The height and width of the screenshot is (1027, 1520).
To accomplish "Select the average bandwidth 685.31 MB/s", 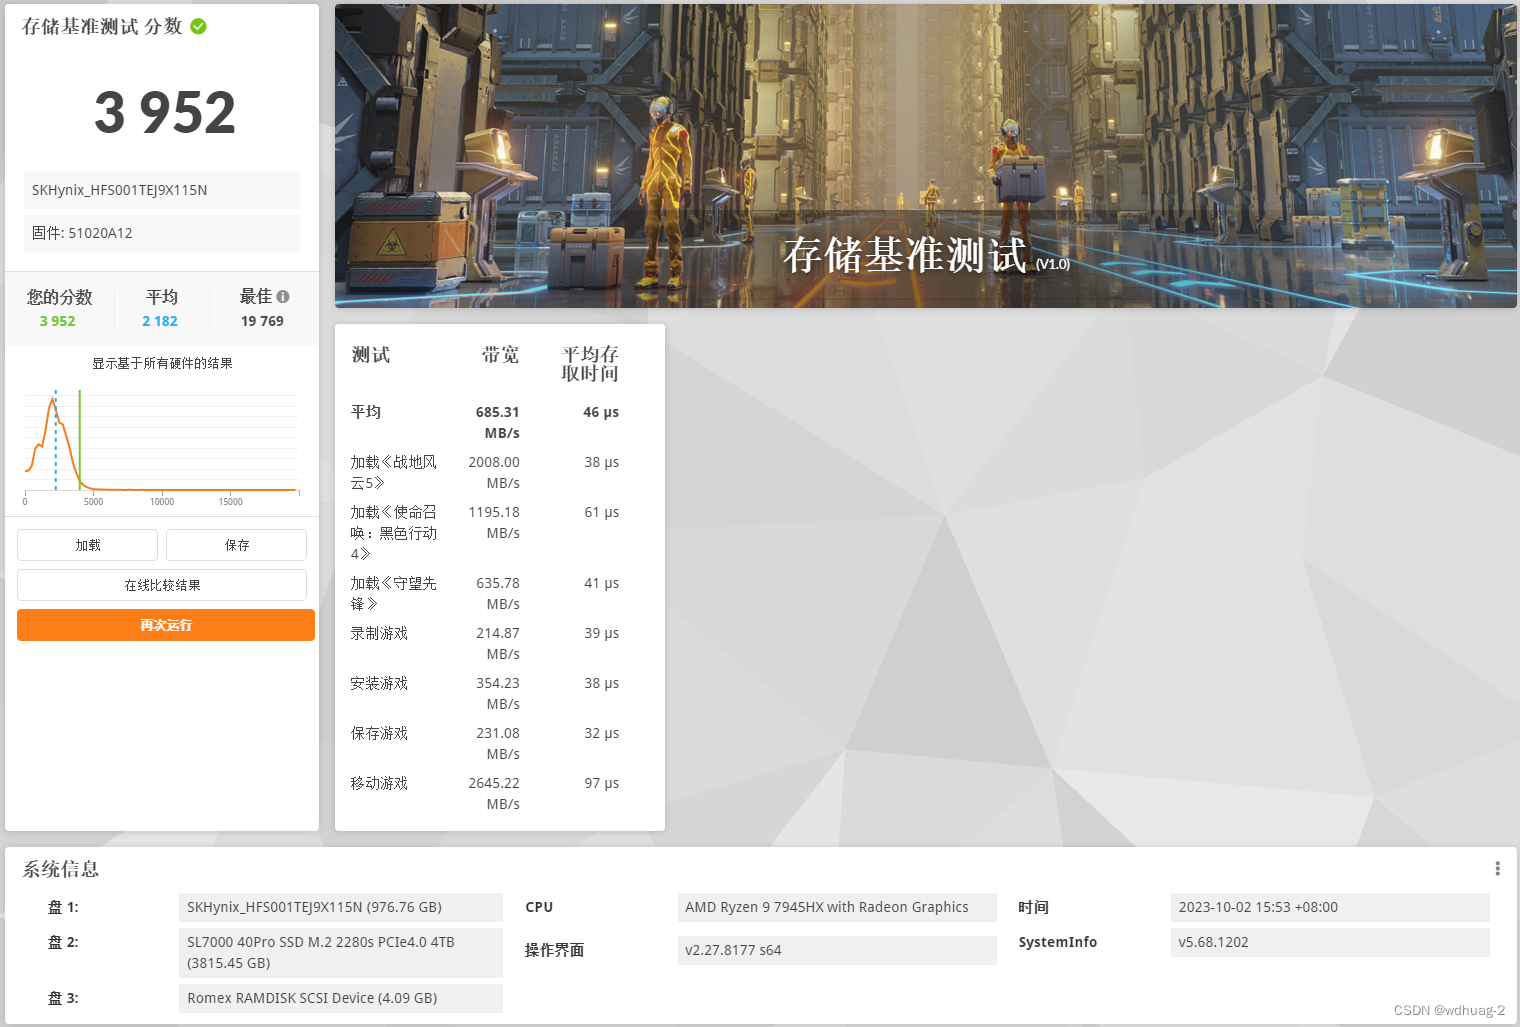I will click(x=498, y=422).
